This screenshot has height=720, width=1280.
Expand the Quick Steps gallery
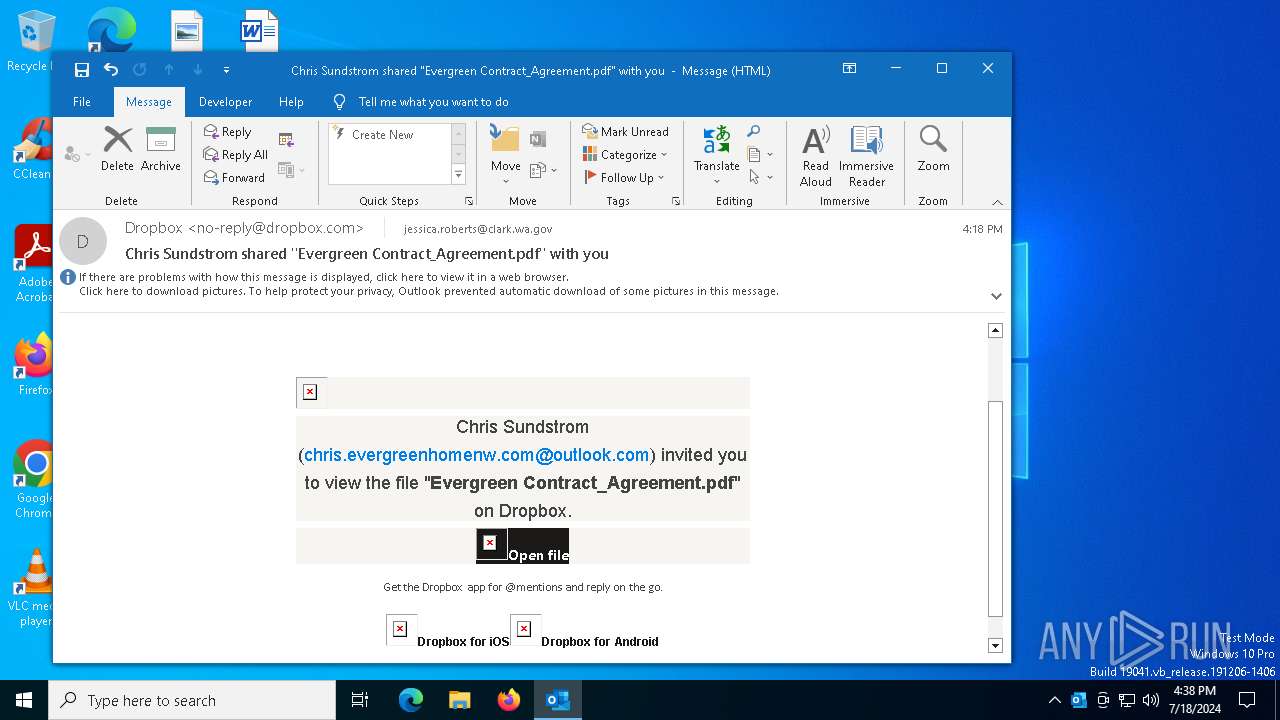point(459,175)
